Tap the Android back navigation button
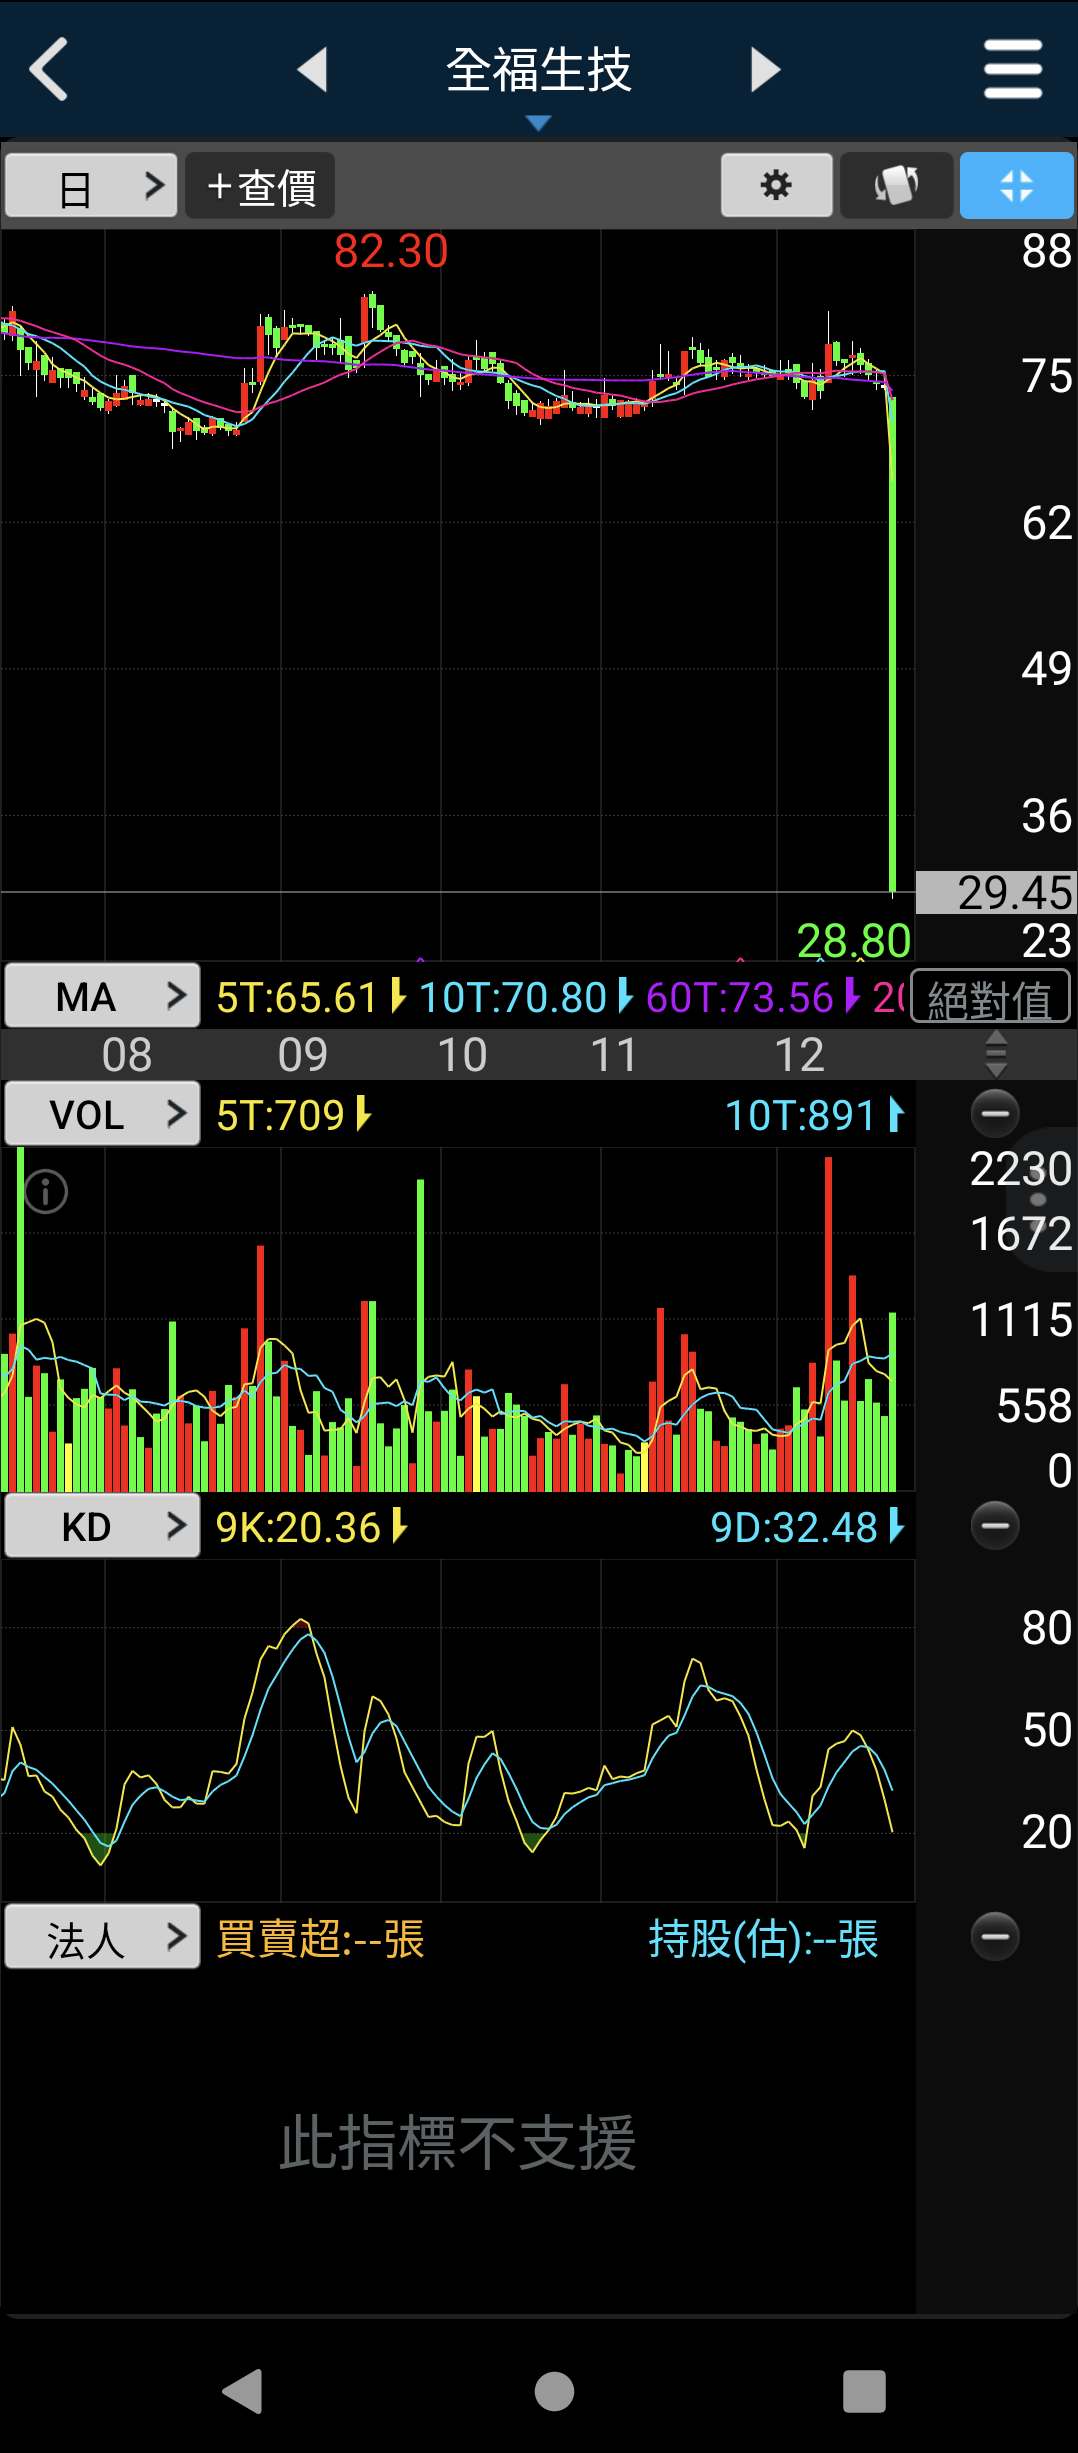The height and width of the screenshot is (2453, 1078). (x=242, y=2391)
